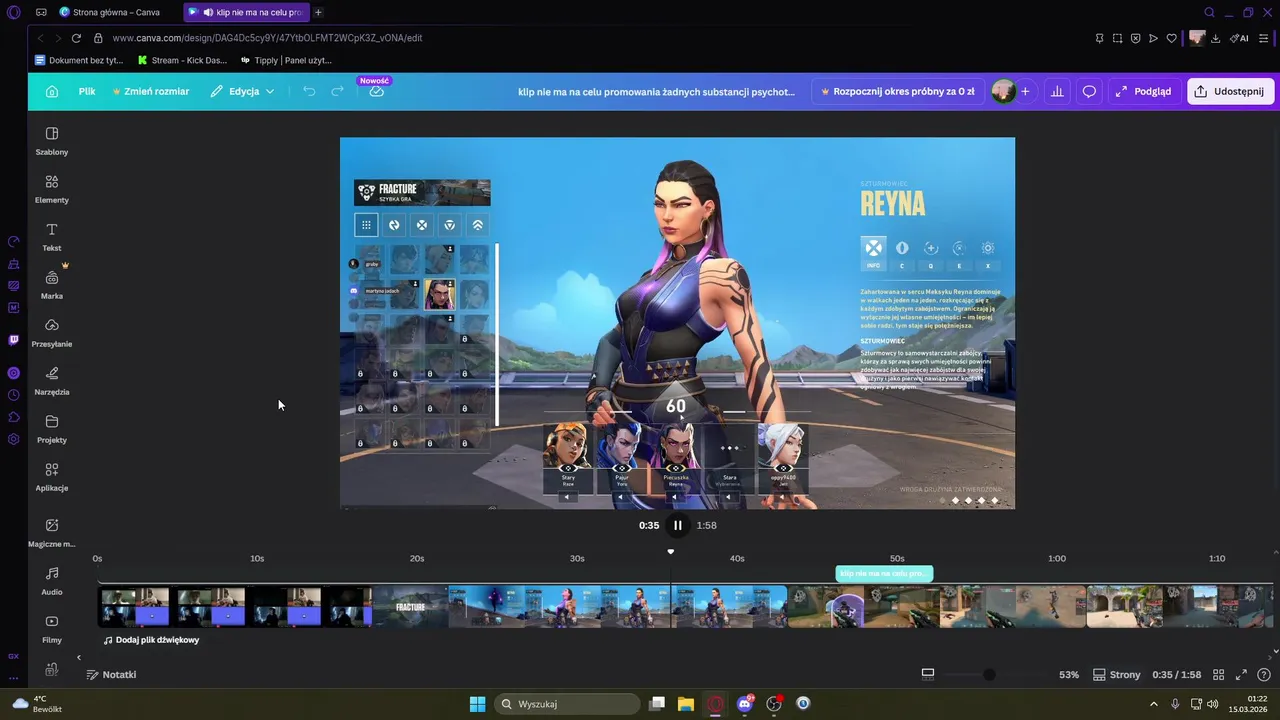Image resolution: width=1280 pixels, height=720 pixels.
Task: Click the Wyszukaj taskbar search box
Action: click(567, 704)
